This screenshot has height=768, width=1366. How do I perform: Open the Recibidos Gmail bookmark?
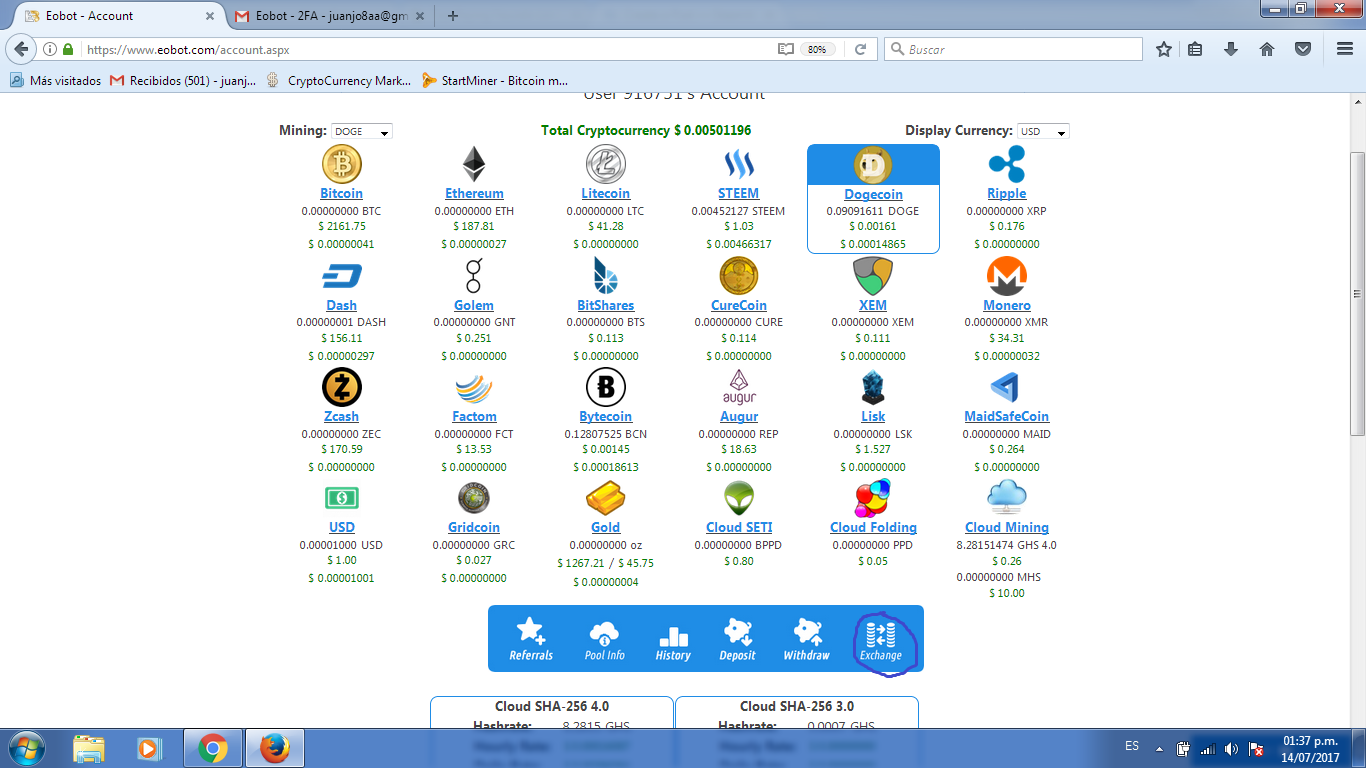pyautogui.click(x=183, y=80)
